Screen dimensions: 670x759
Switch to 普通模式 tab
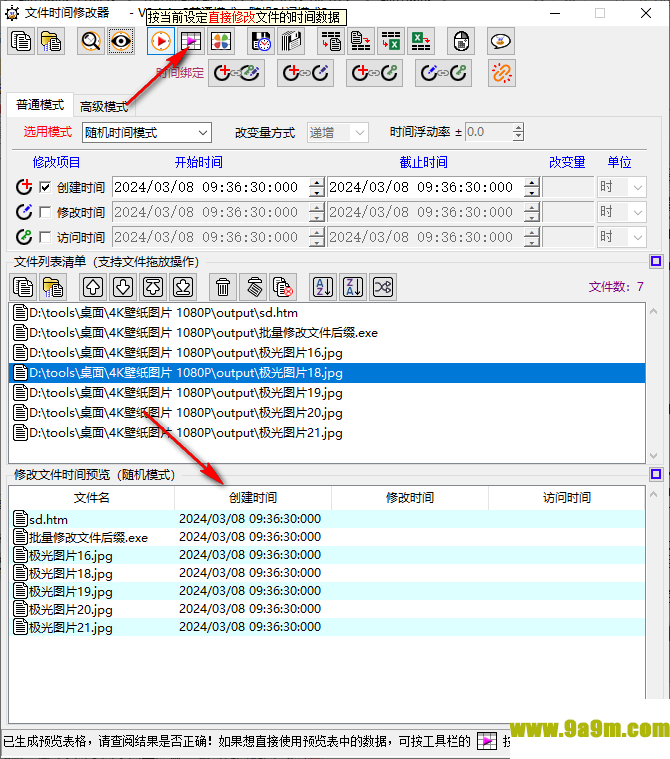pyautogui.click(x=40, y=105)
